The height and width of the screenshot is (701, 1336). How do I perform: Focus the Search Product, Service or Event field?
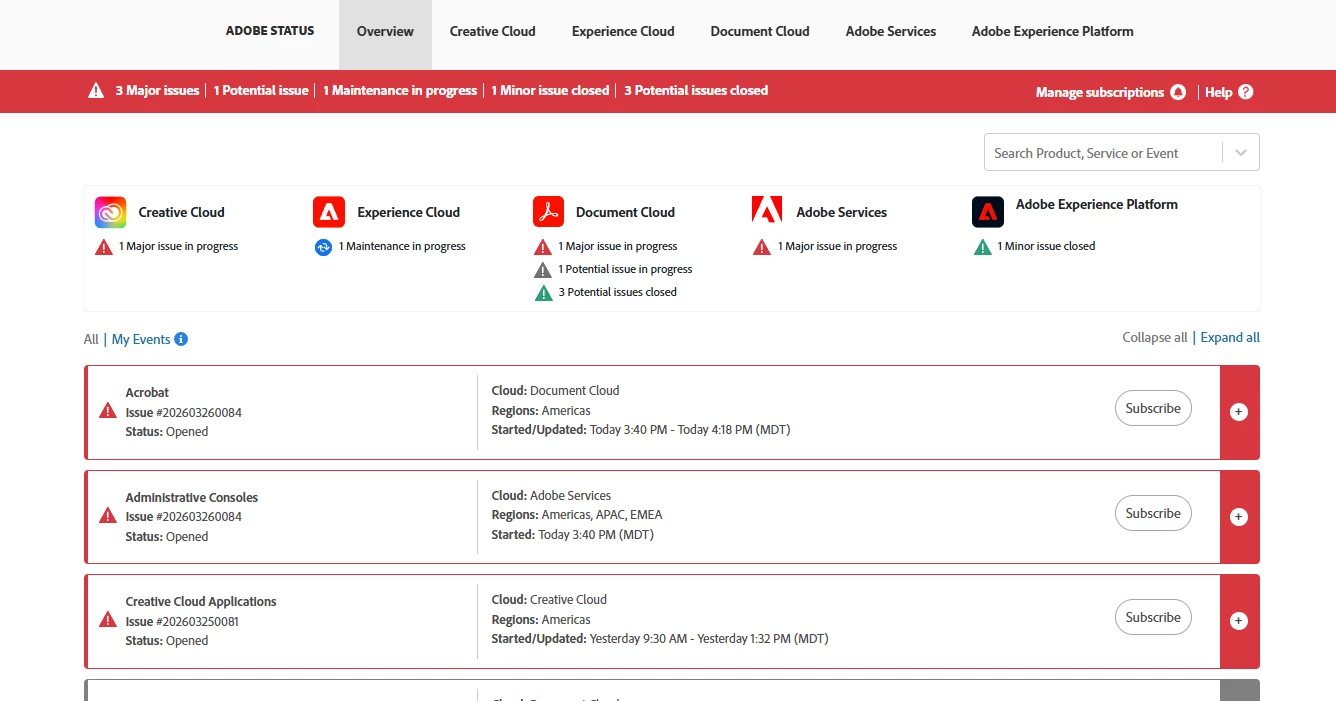click(x=1103, y=153)
